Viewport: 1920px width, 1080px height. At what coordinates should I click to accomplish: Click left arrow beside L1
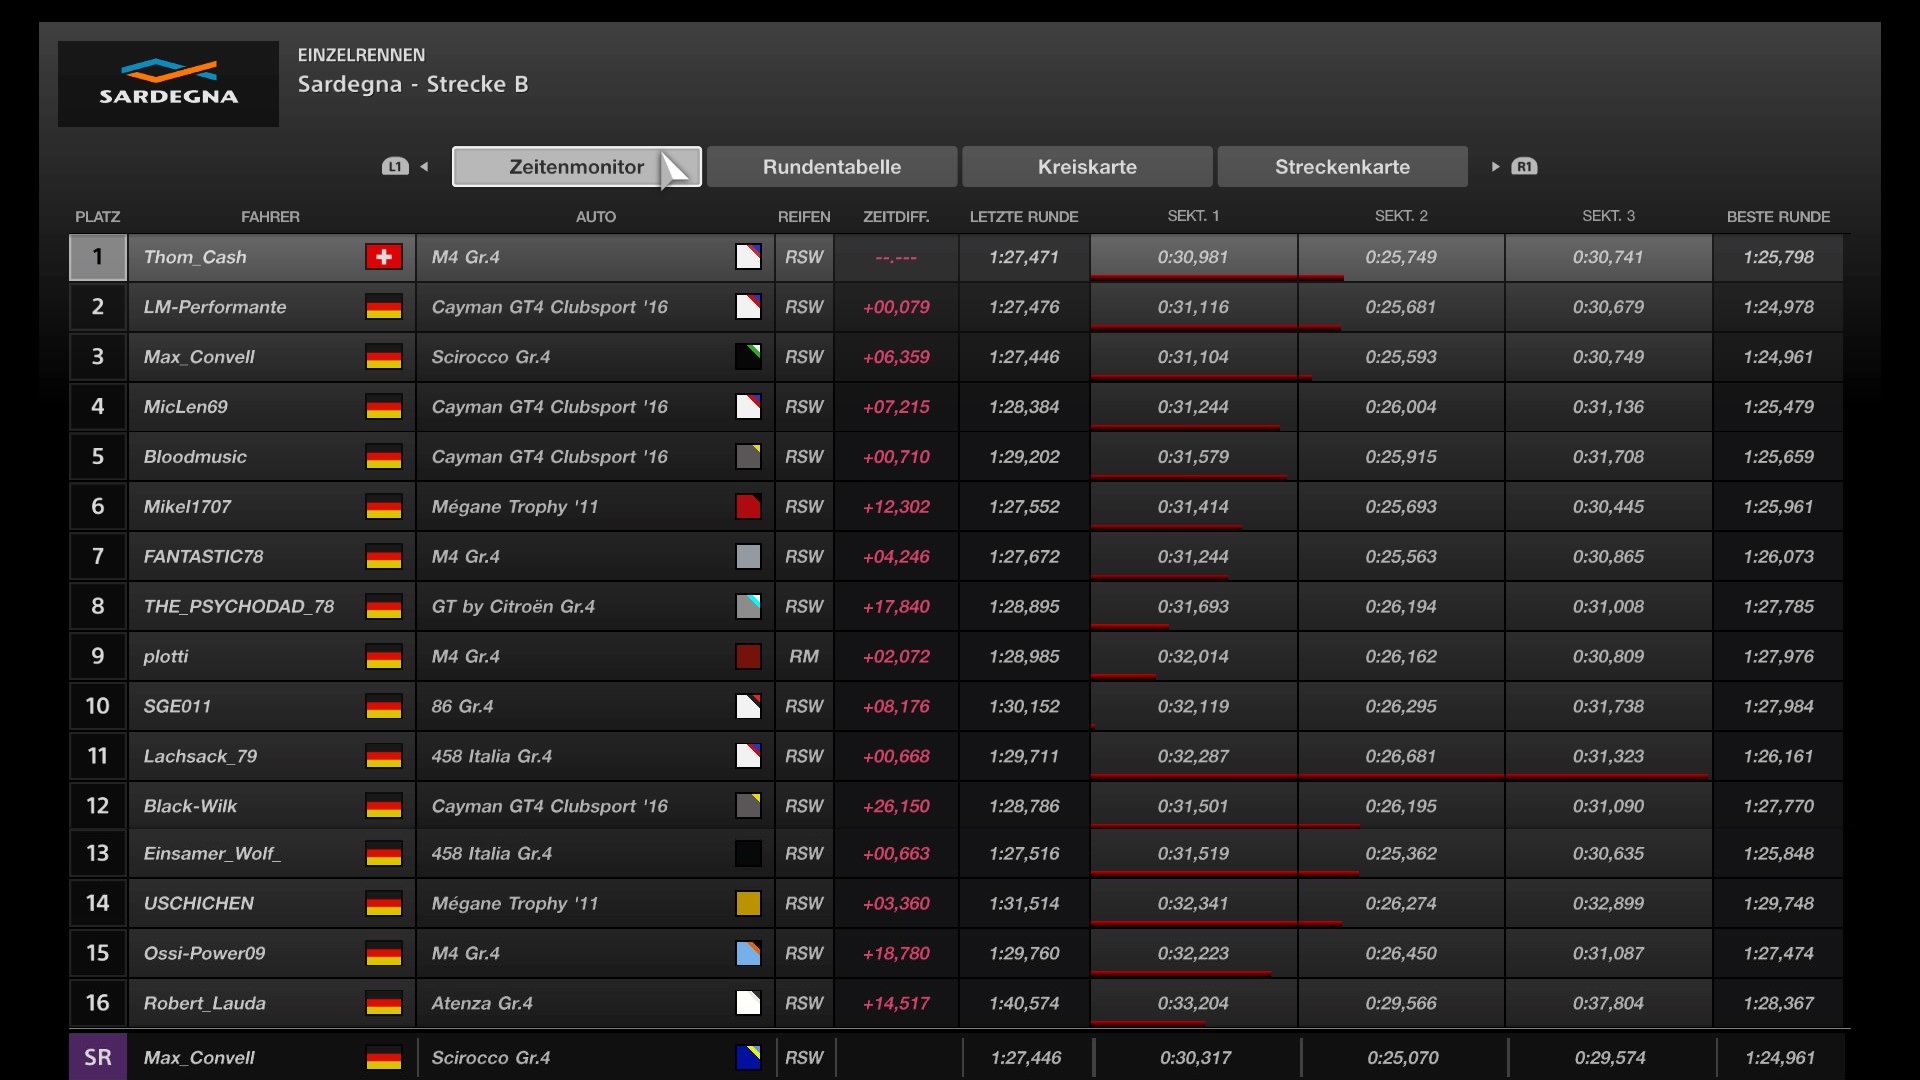424,167
